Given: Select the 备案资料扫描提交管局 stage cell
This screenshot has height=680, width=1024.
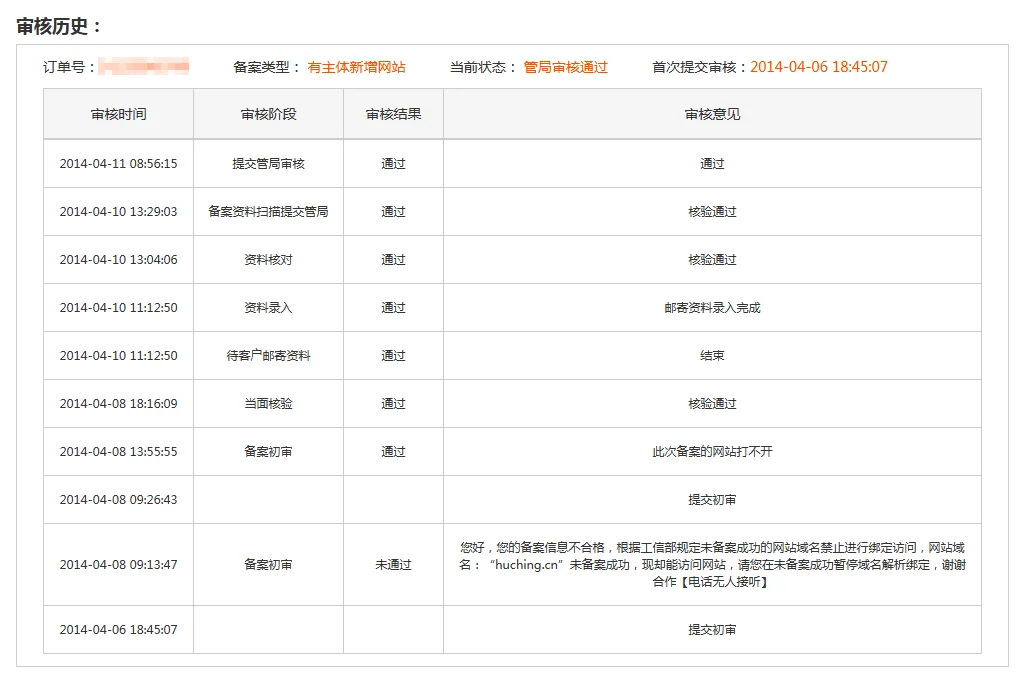Looking at the screenshot, I should [268, 212].
